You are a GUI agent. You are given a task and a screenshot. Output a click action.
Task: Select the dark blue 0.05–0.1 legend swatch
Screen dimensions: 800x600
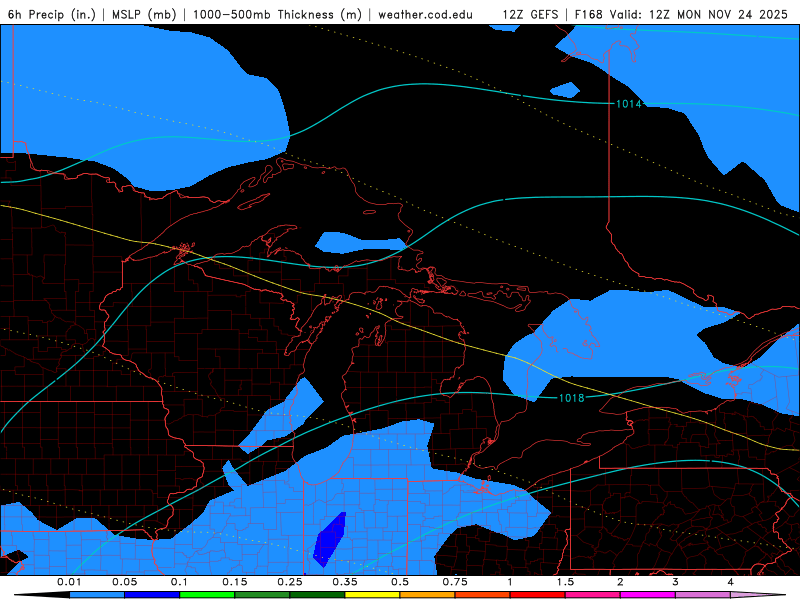[152, 595]
